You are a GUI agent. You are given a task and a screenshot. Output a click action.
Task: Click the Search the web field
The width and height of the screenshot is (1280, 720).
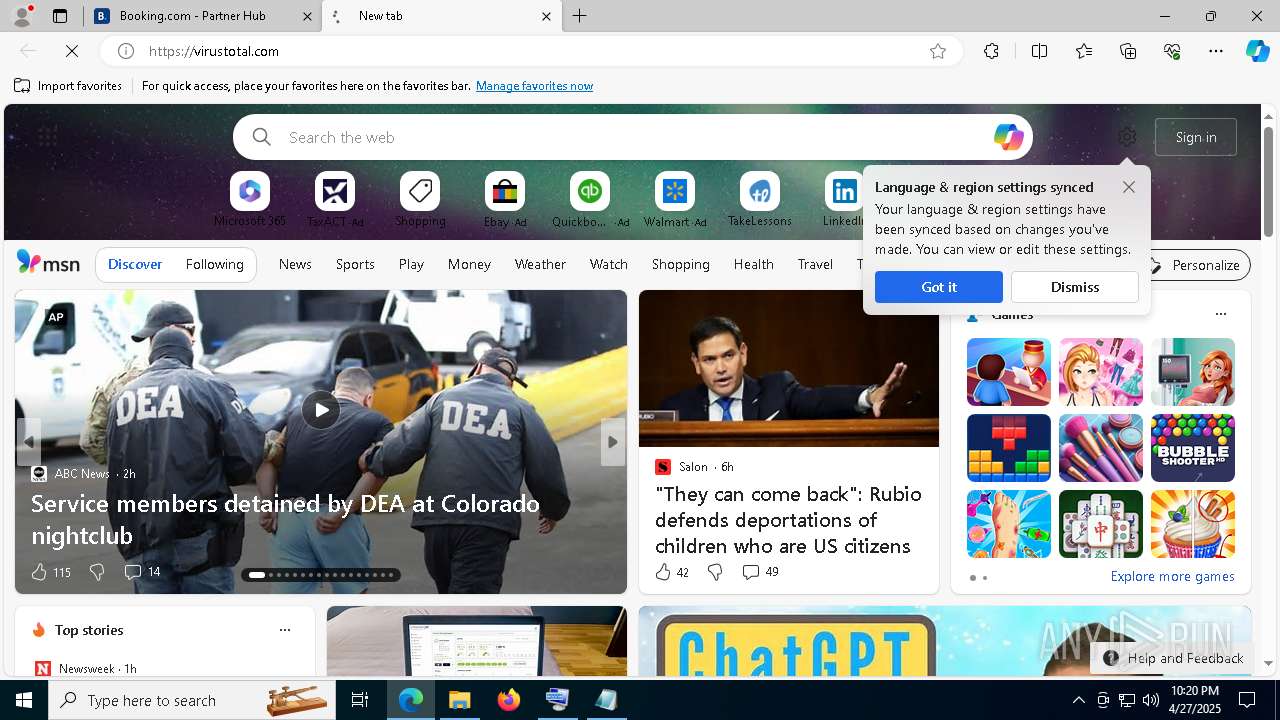633,137
